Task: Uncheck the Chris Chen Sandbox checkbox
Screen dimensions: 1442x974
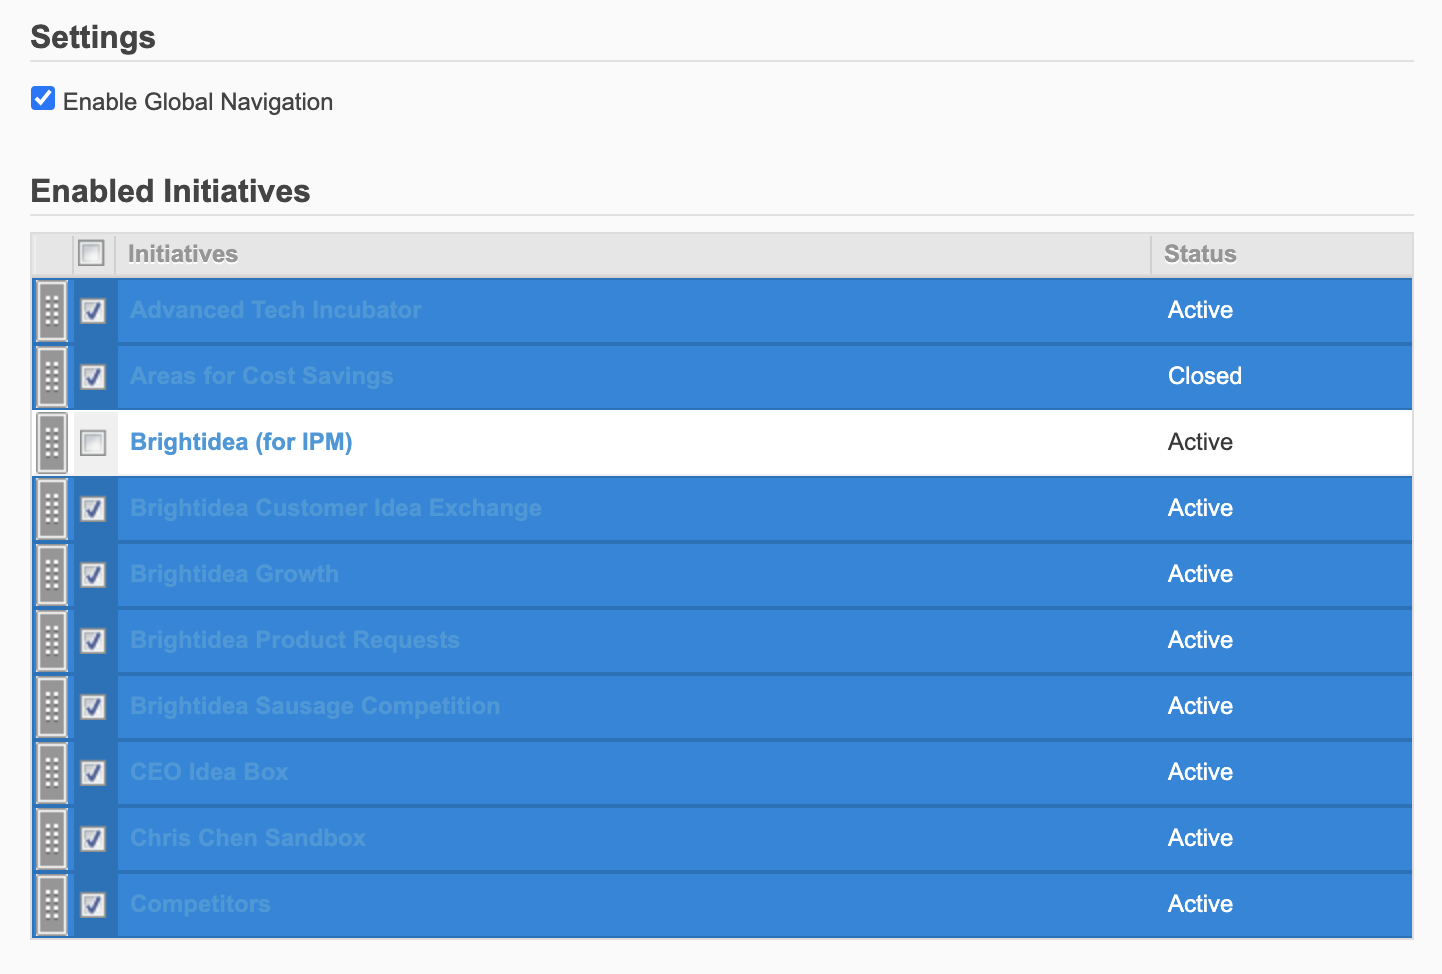Action: point(93,839)
